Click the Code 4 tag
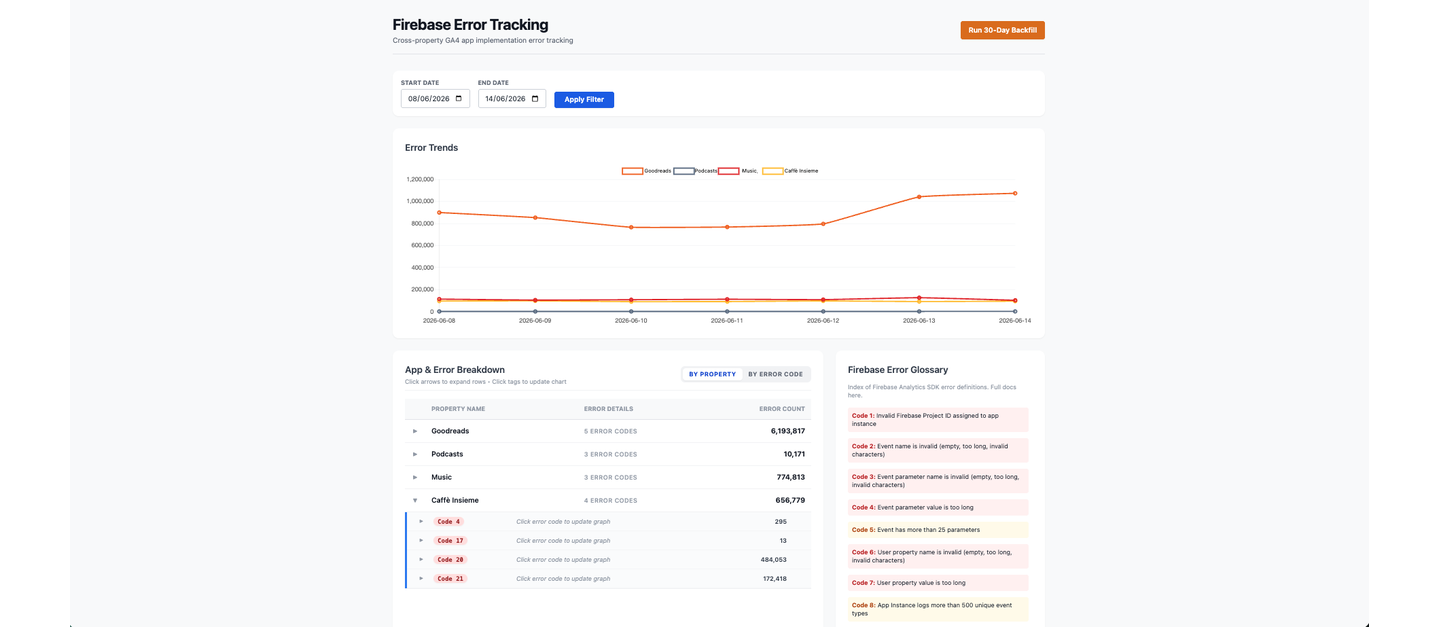 click(449, 521)
